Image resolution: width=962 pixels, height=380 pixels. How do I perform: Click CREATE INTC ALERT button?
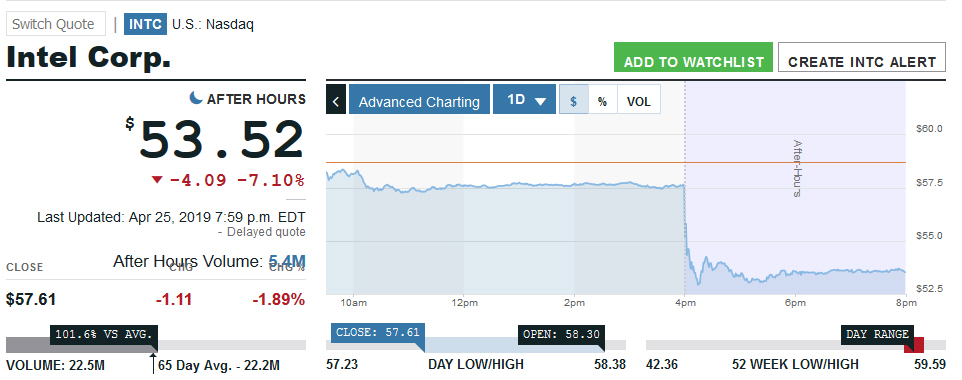point(862,58)
